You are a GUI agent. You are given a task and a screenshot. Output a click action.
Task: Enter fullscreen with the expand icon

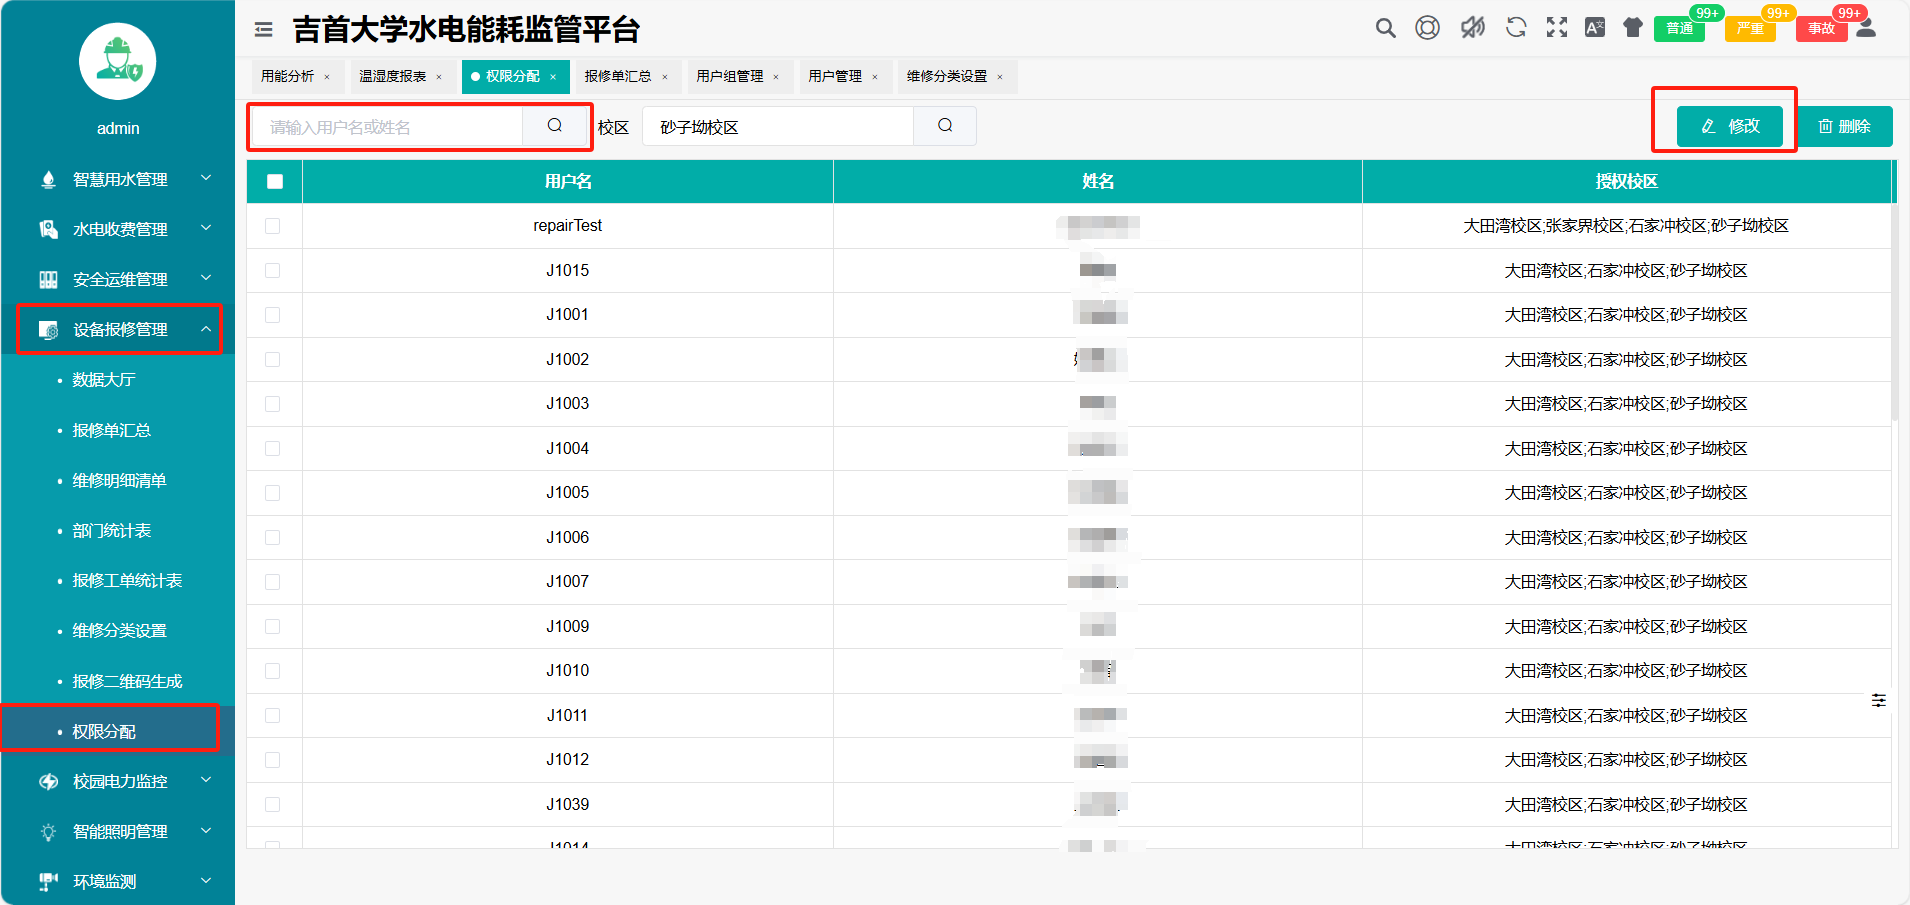pyautogui.click(x=1557, y=28)
